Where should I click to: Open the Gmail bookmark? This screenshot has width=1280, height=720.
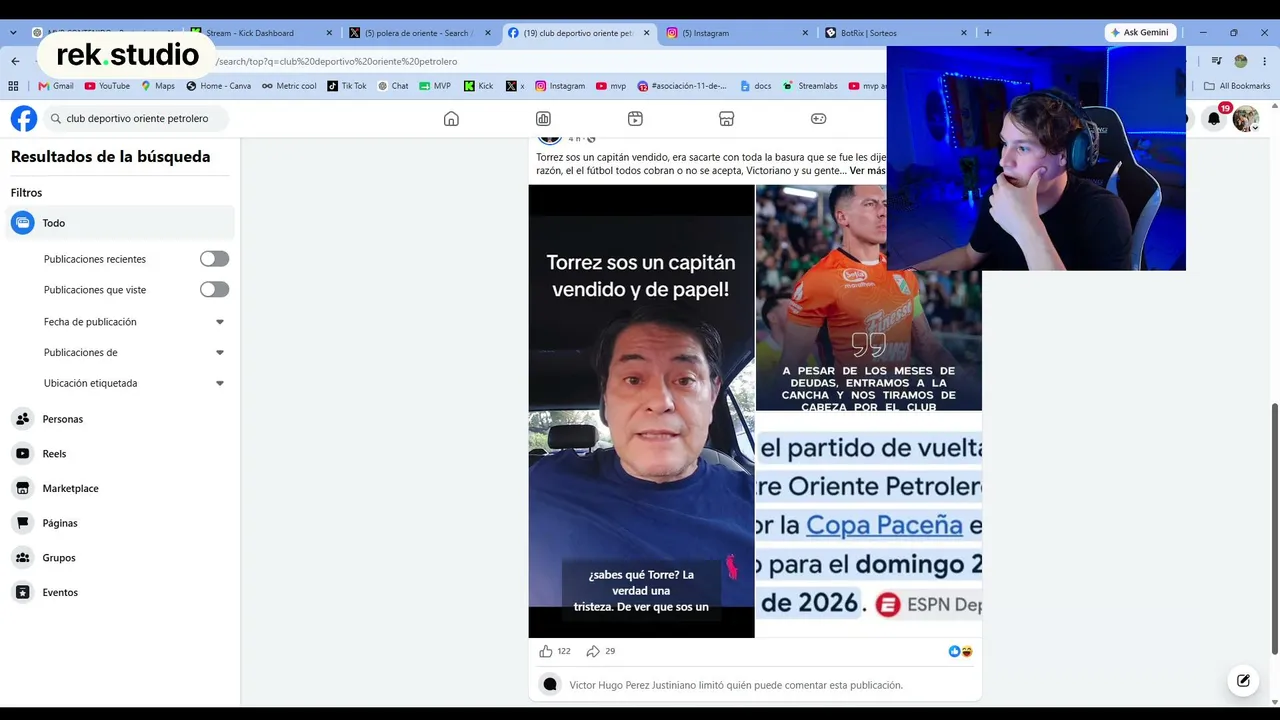[56, 86]
